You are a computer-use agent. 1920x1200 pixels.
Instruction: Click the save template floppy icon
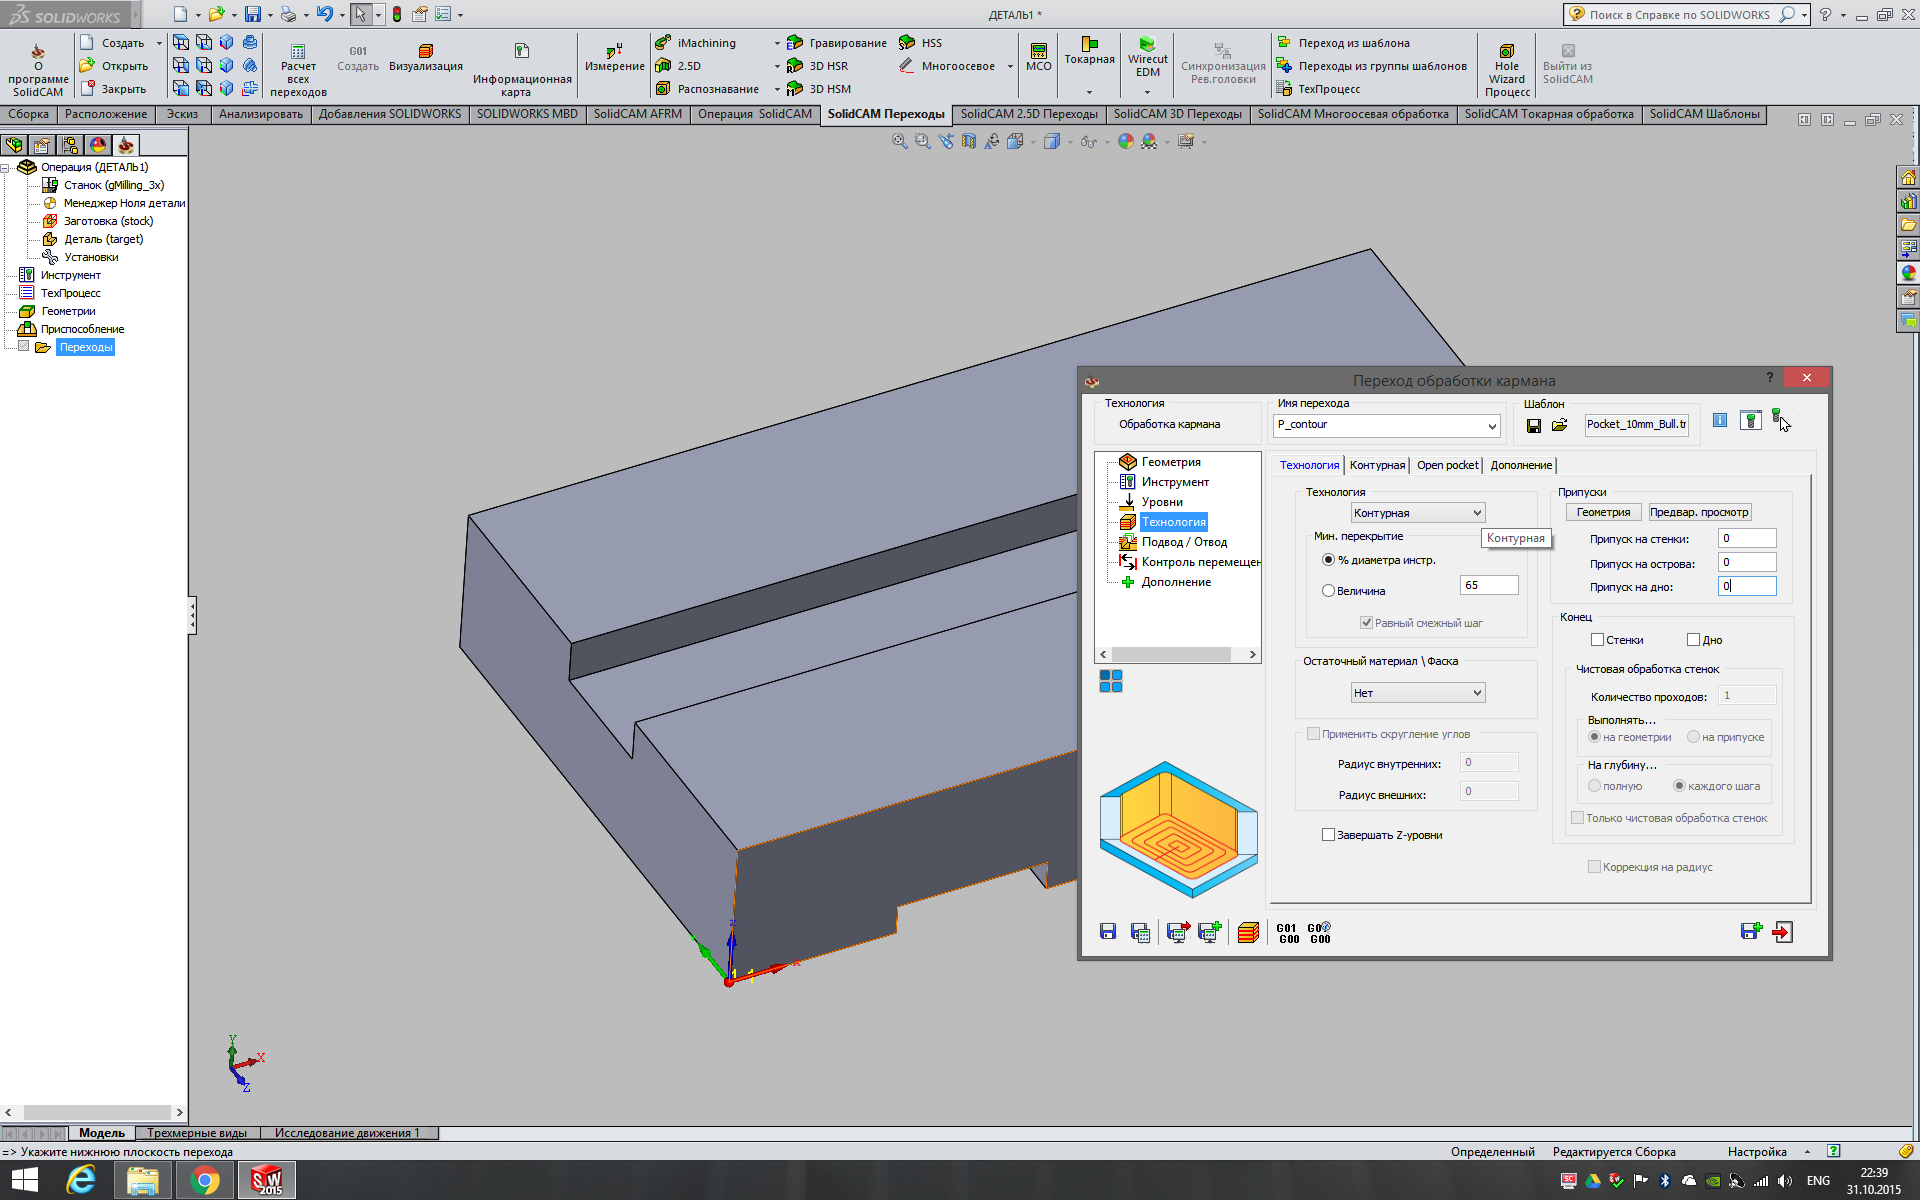1533,426
